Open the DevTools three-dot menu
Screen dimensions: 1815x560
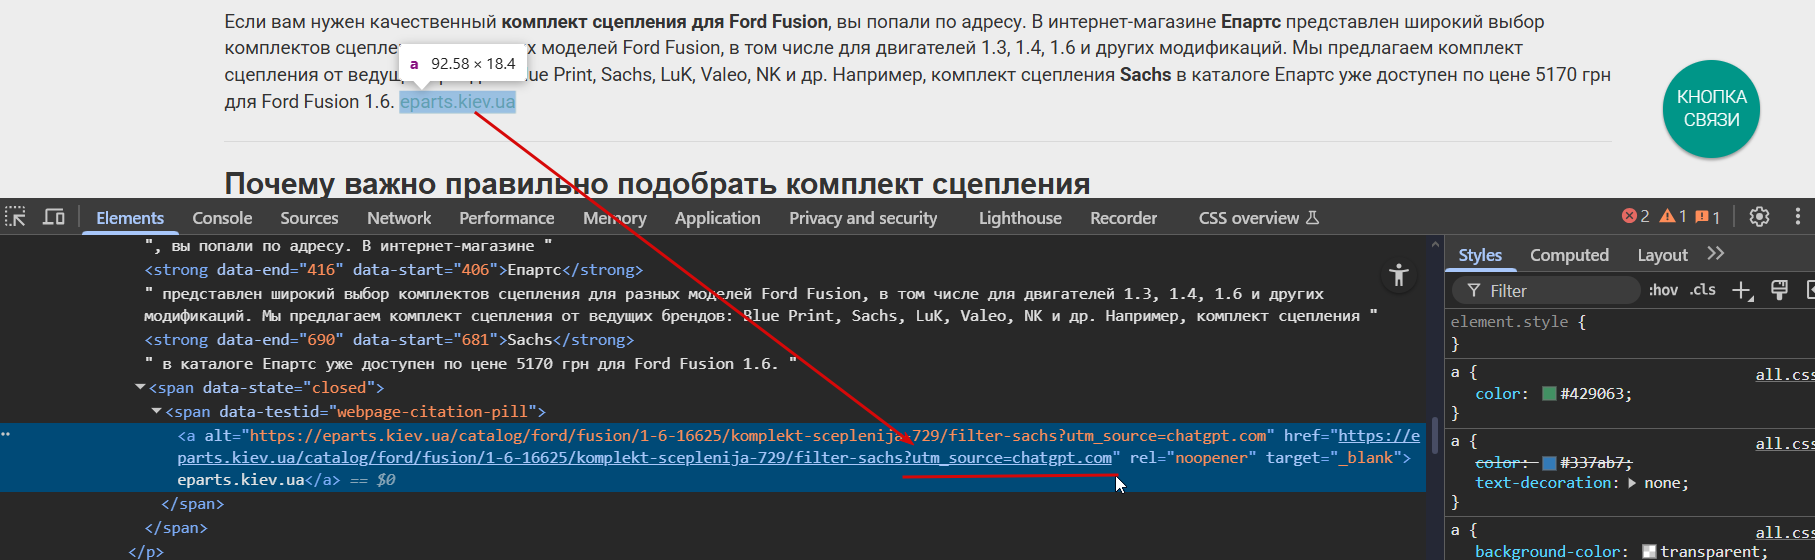click(1797, 217)
